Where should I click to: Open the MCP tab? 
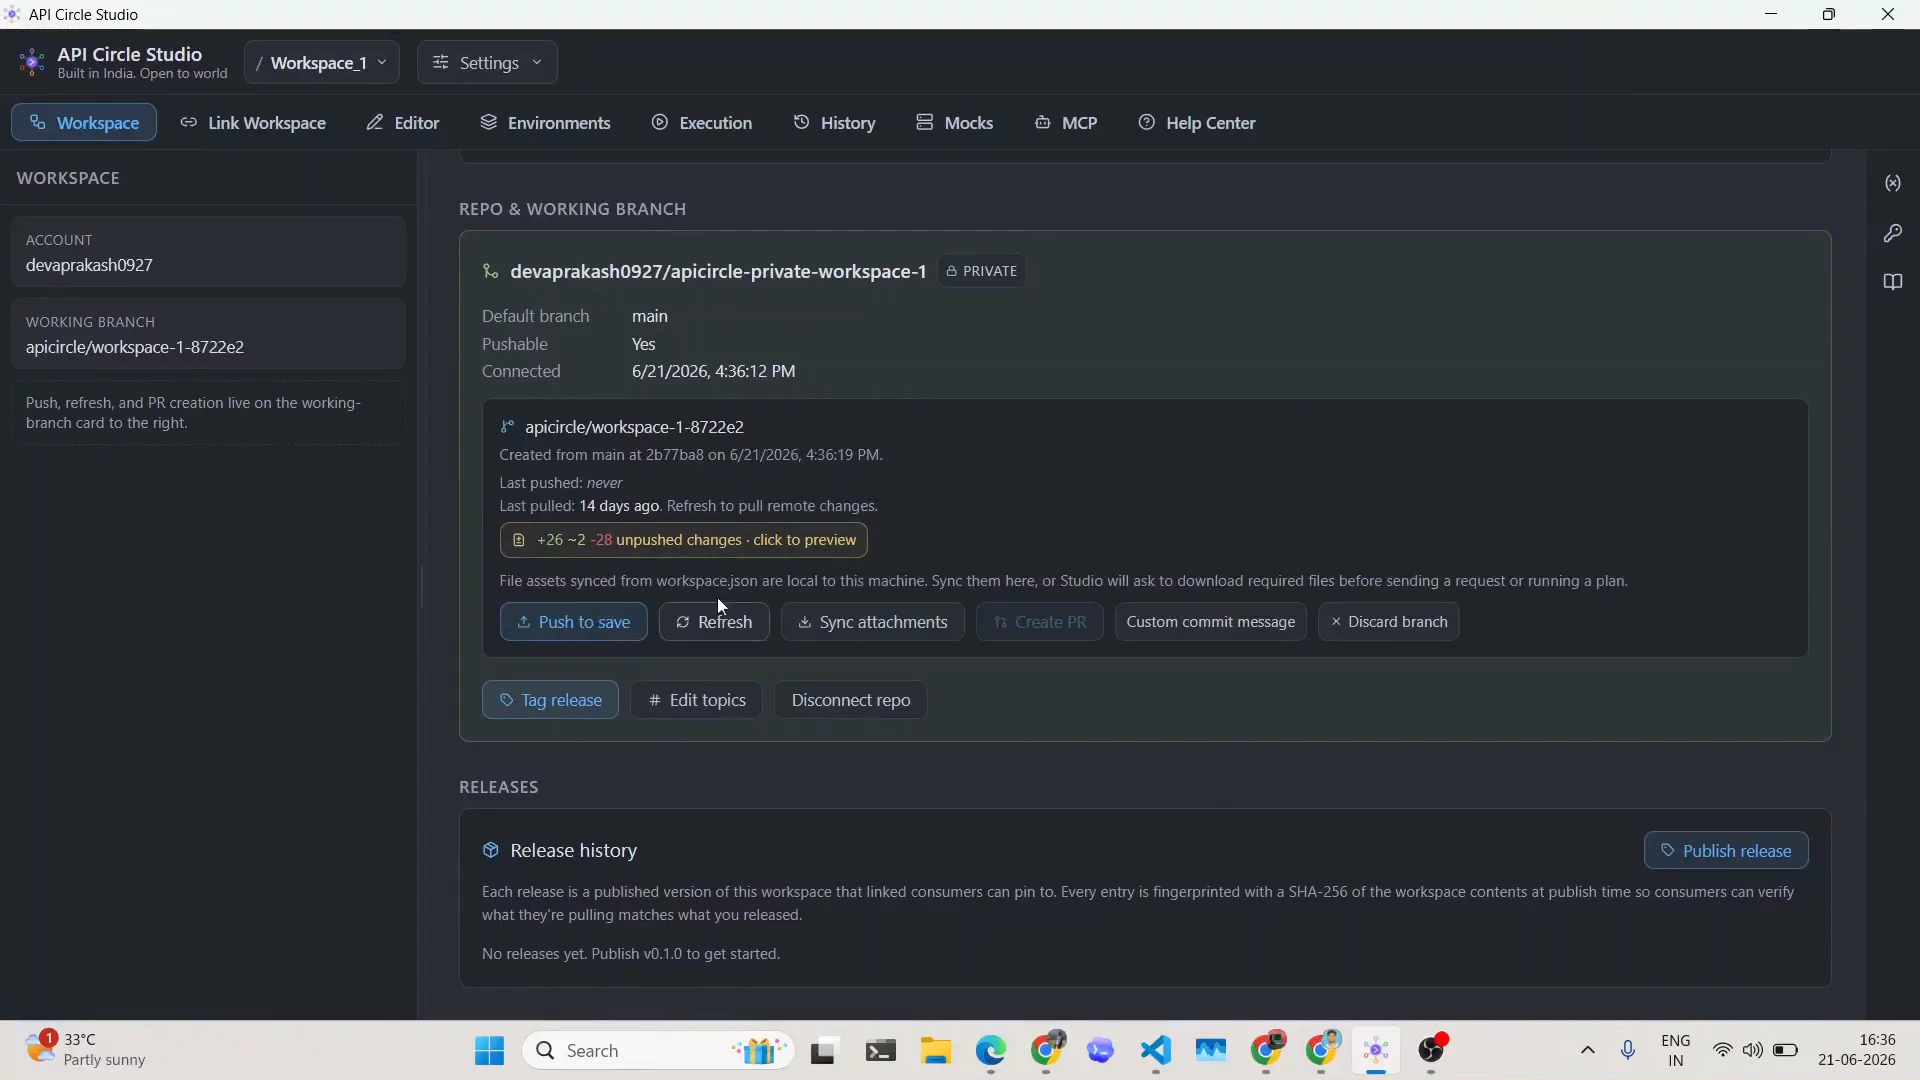(x=1067, y=122)
